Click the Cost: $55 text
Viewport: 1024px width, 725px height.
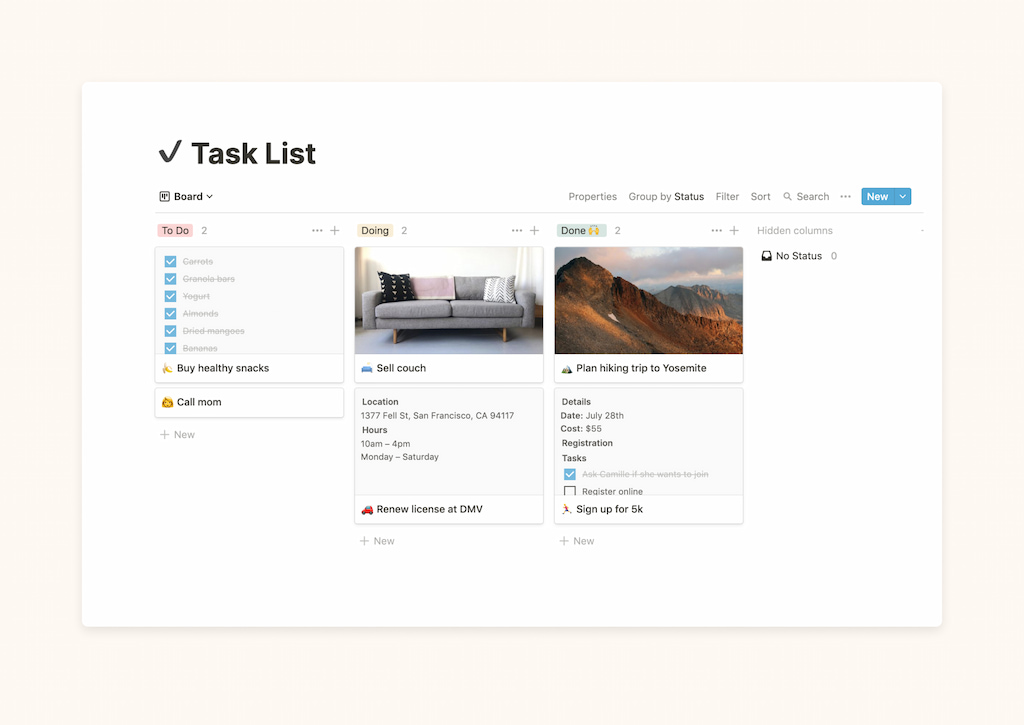pos(581,429)
